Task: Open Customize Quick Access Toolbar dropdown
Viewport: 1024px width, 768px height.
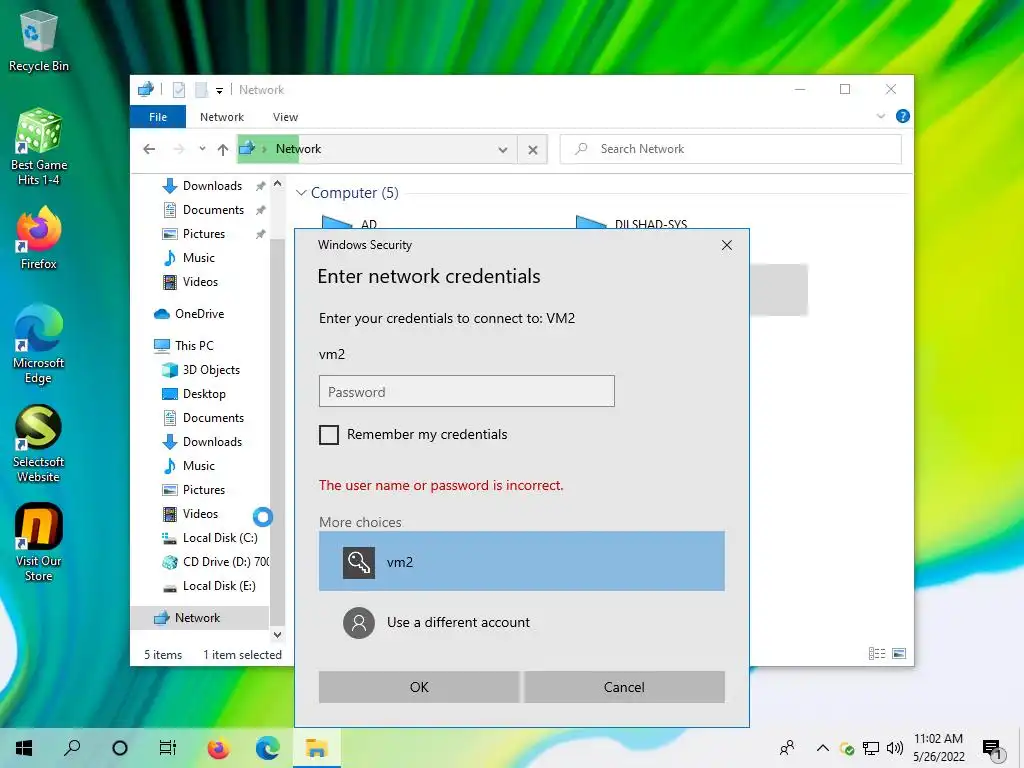Action: coord(219,91)
